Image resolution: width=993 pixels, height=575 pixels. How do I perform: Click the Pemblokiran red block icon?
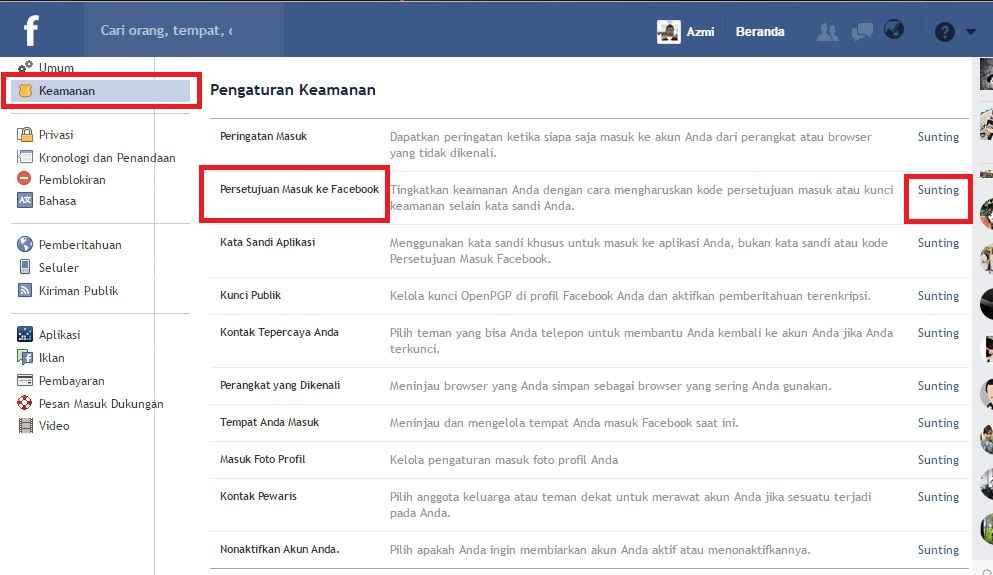(24, 179)
